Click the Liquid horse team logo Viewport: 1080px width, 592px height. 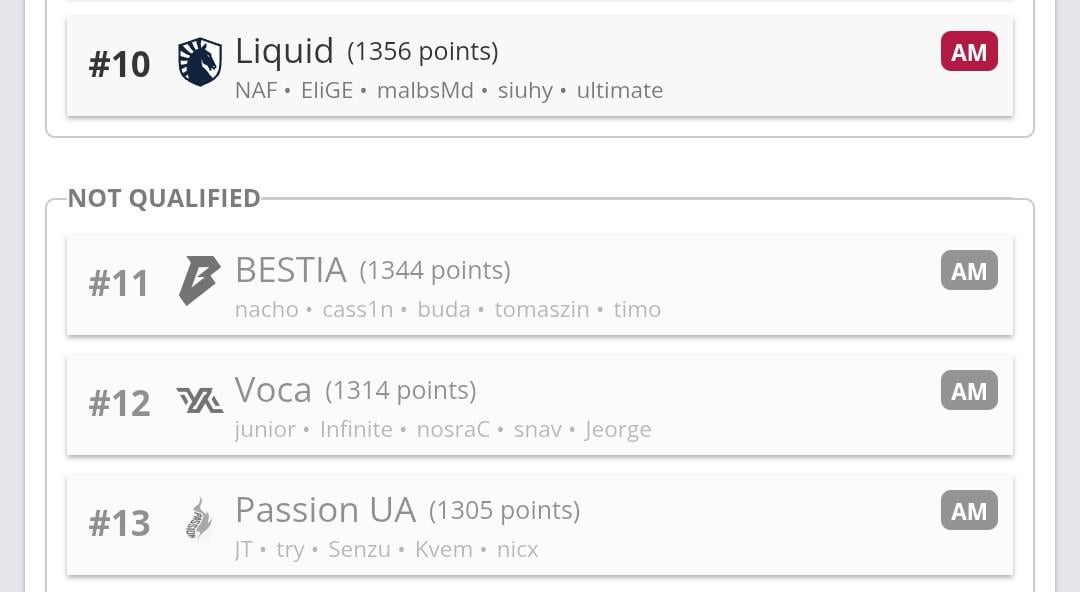tap(199, 62)
